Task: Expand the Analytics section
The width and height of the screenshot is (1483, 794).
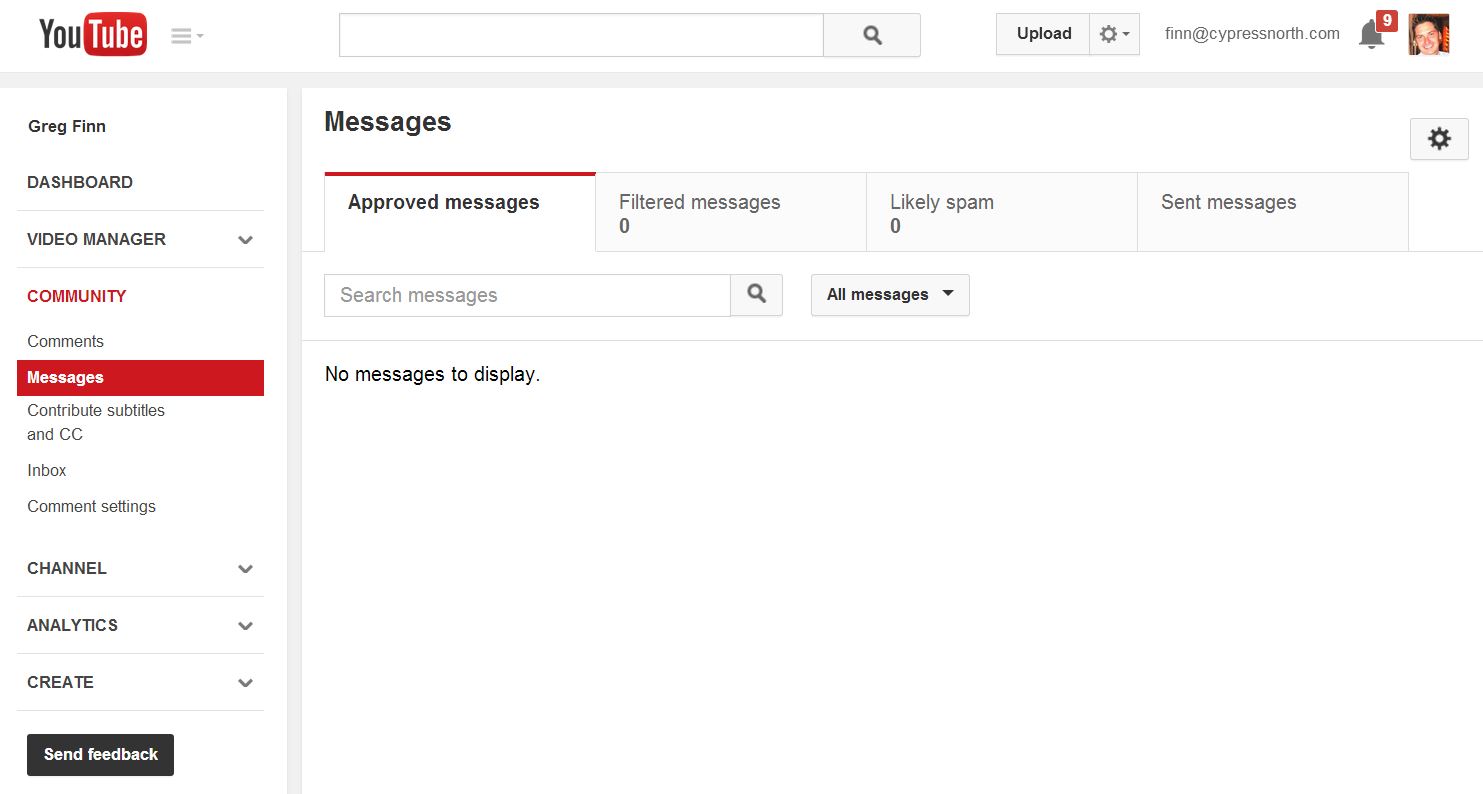Action: tap(245, 626)
